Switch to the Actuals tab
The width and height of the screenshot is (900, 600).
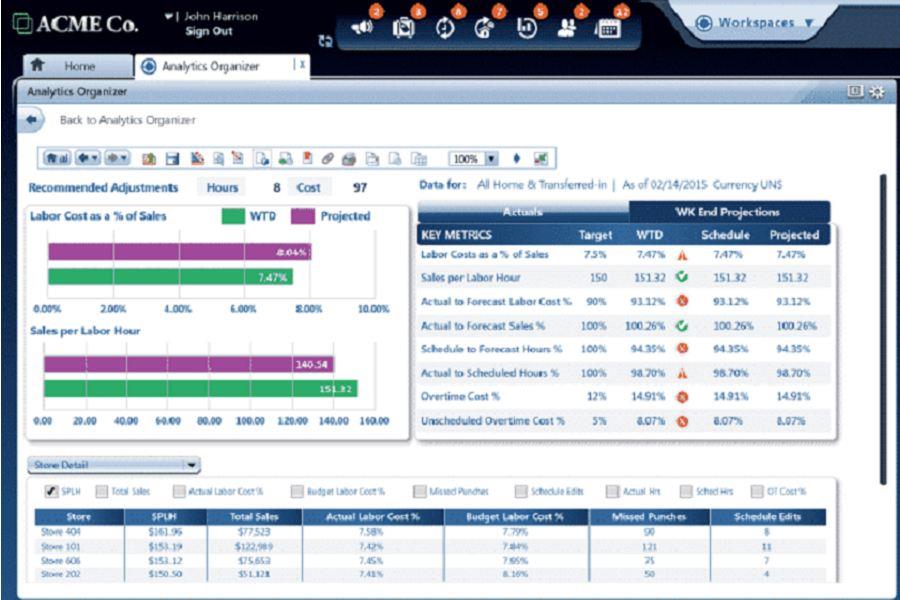522,212
